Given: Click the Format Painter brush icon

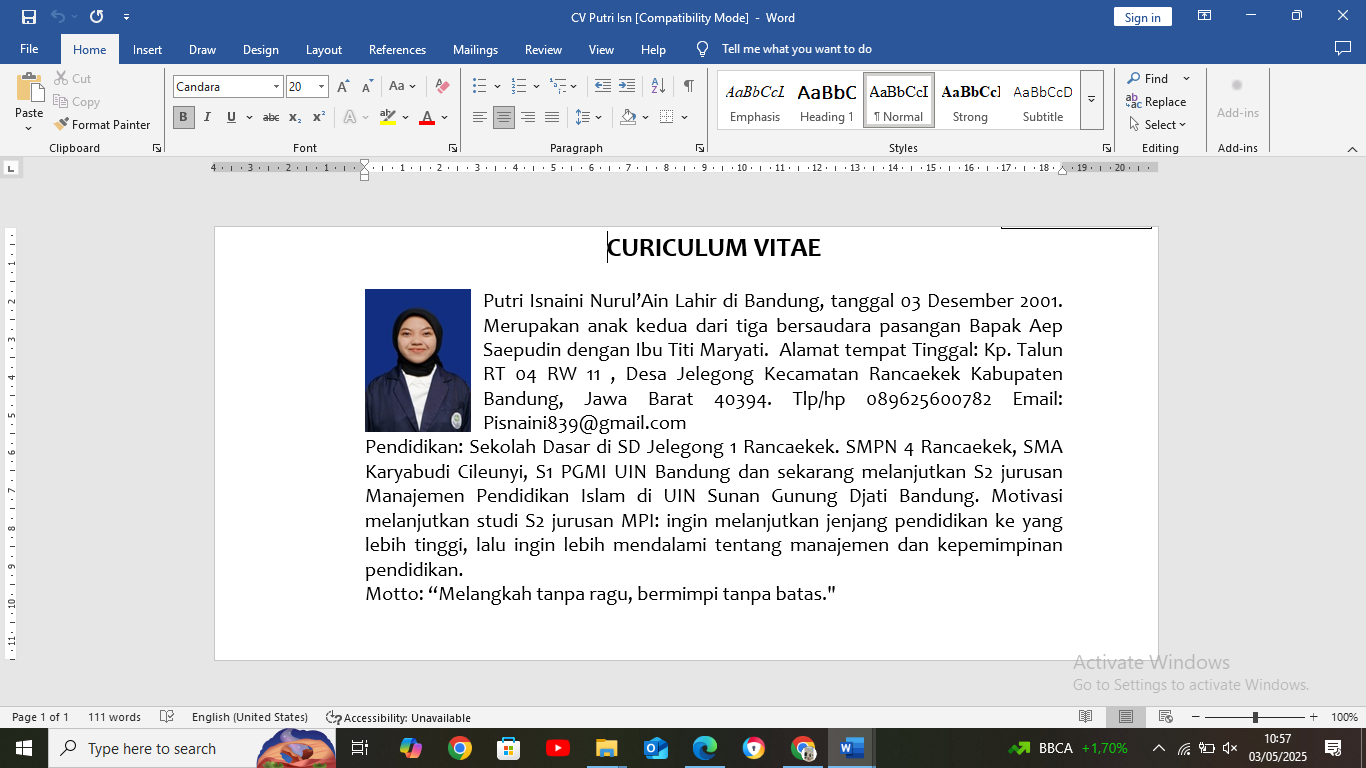Looking at the screenshot, I should tap(62, 125).
